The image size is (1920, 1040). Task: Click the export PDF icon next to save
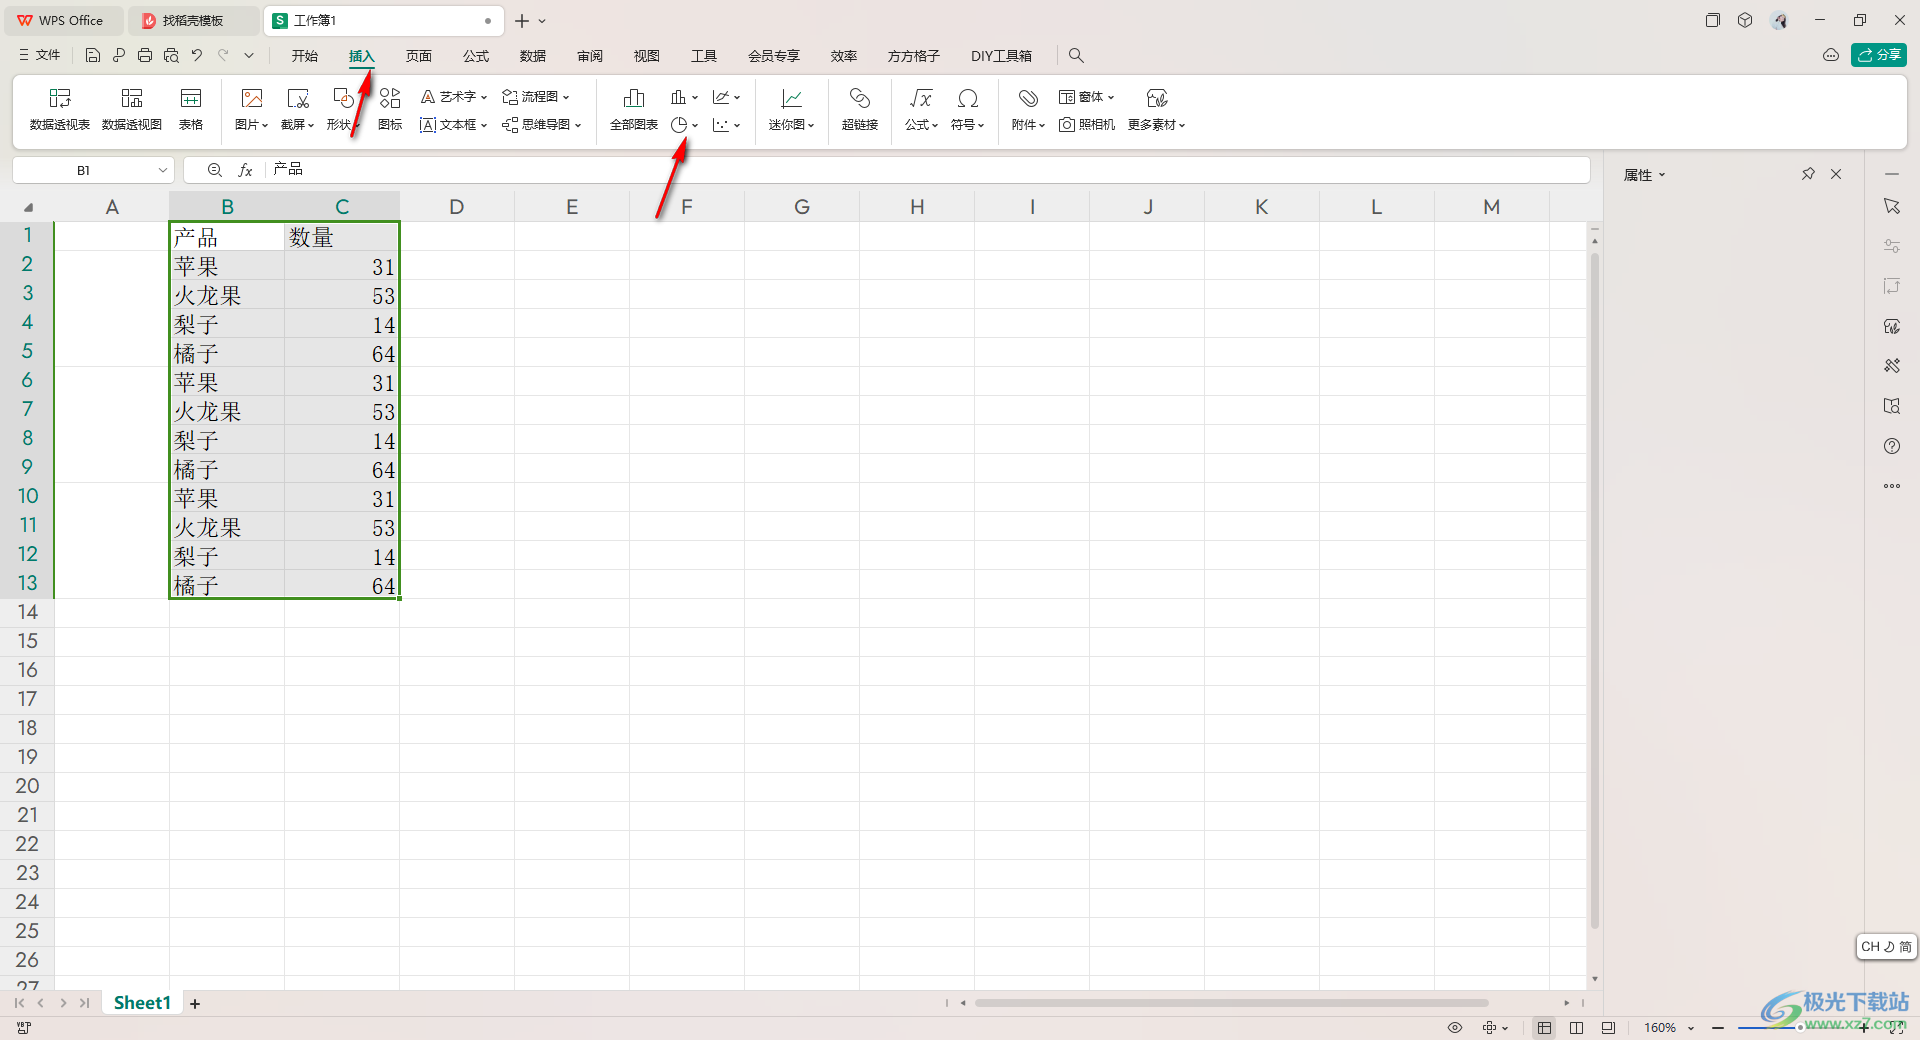coord(119,56)
